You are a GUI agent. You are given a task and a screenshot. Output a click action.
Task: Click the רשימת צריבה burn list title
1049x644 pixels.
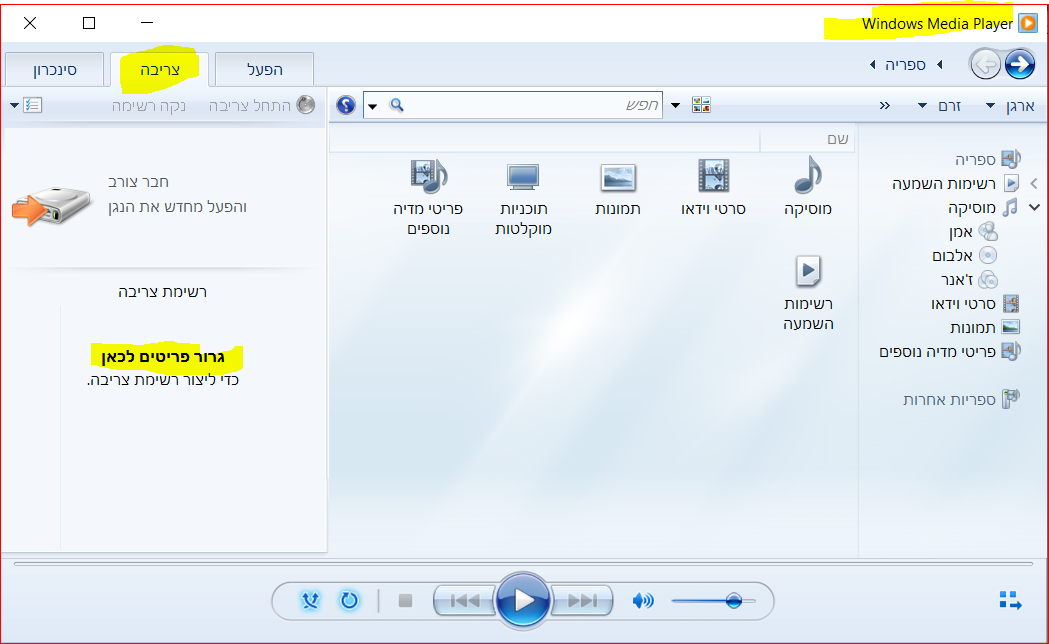point(163,292)
